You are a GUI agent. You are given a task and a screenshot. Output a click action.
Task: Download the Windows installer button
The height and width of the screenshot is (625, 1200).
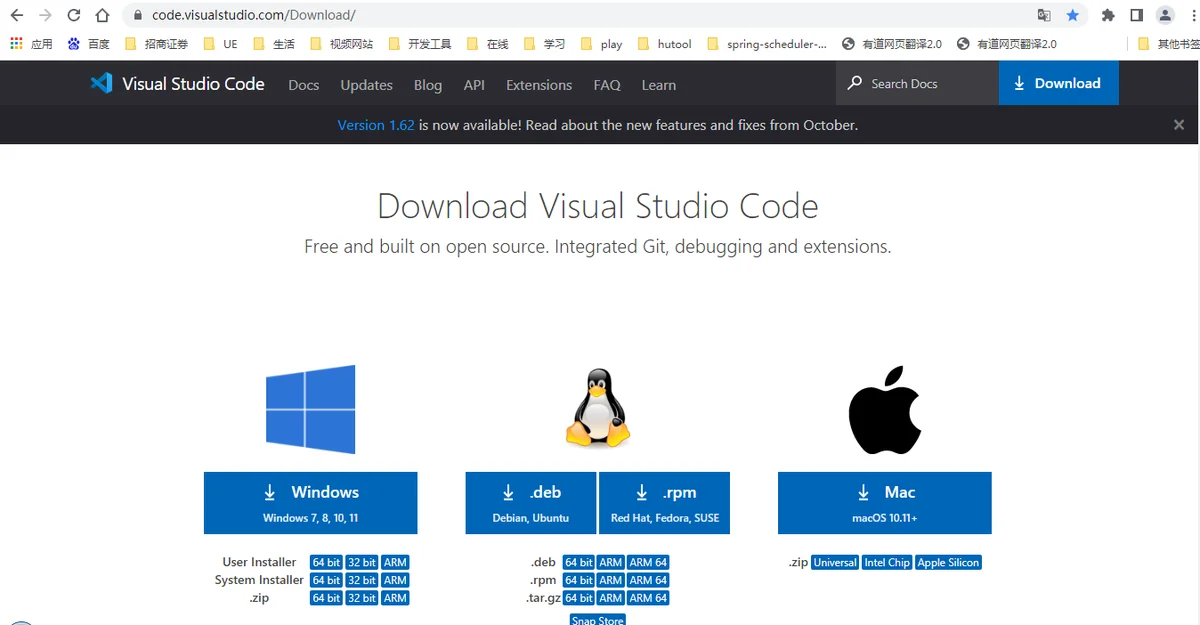coord(310,503)
